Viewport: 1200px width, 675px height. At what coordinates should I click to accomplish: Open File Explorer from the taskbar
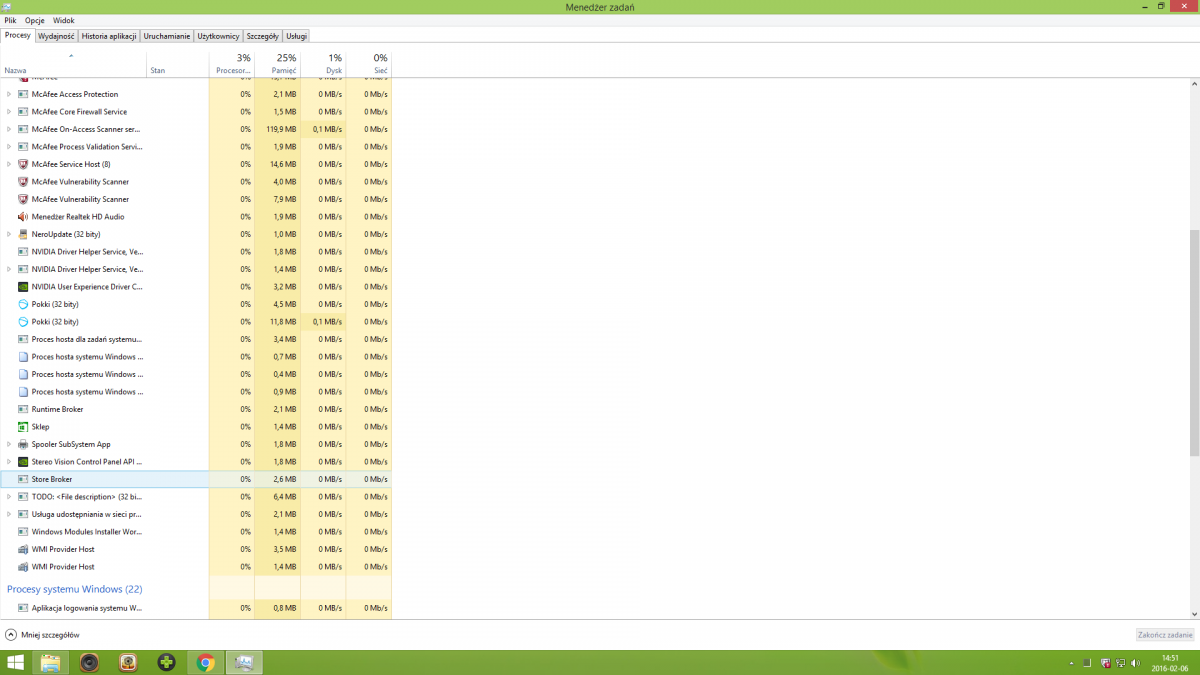point(50,662)
